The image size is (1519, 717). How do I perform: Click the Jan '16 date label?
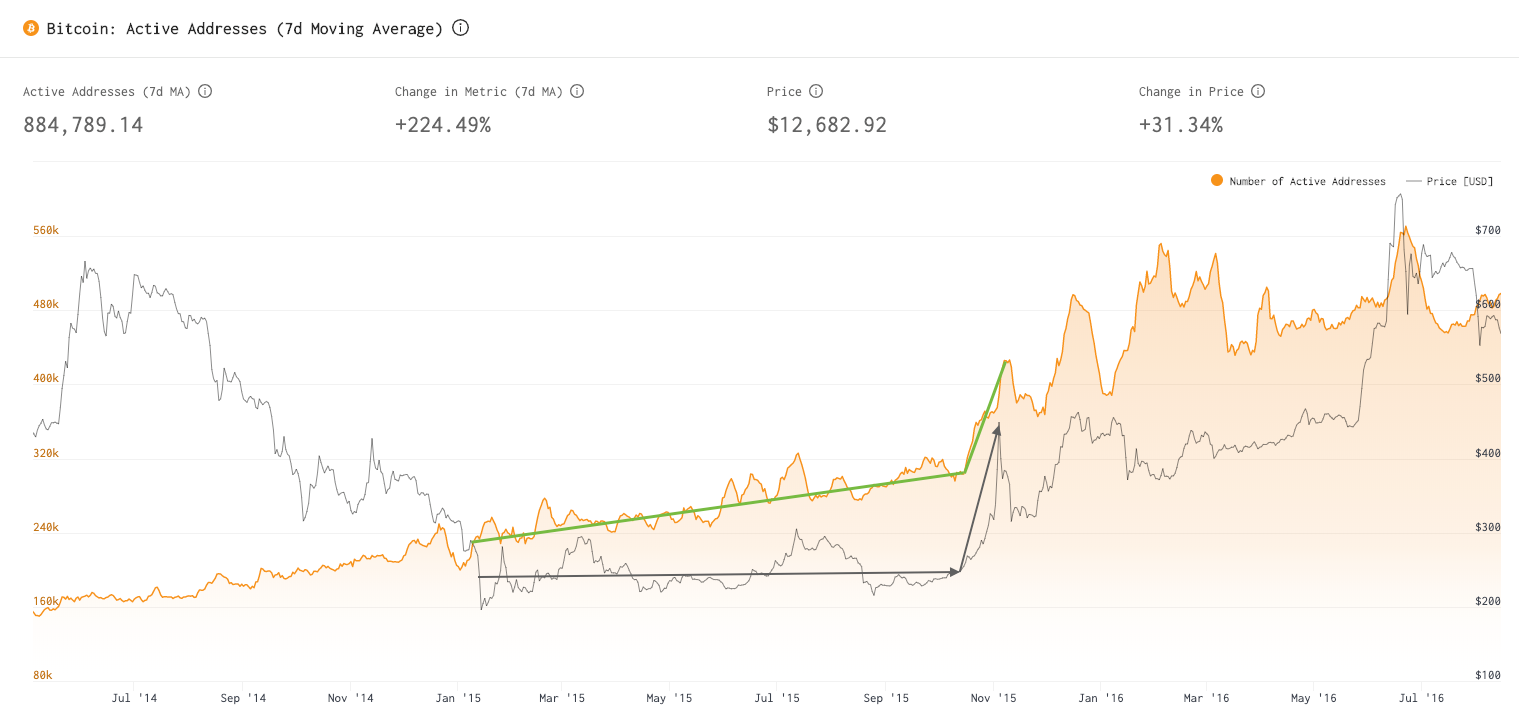(x=1100, y=698)
